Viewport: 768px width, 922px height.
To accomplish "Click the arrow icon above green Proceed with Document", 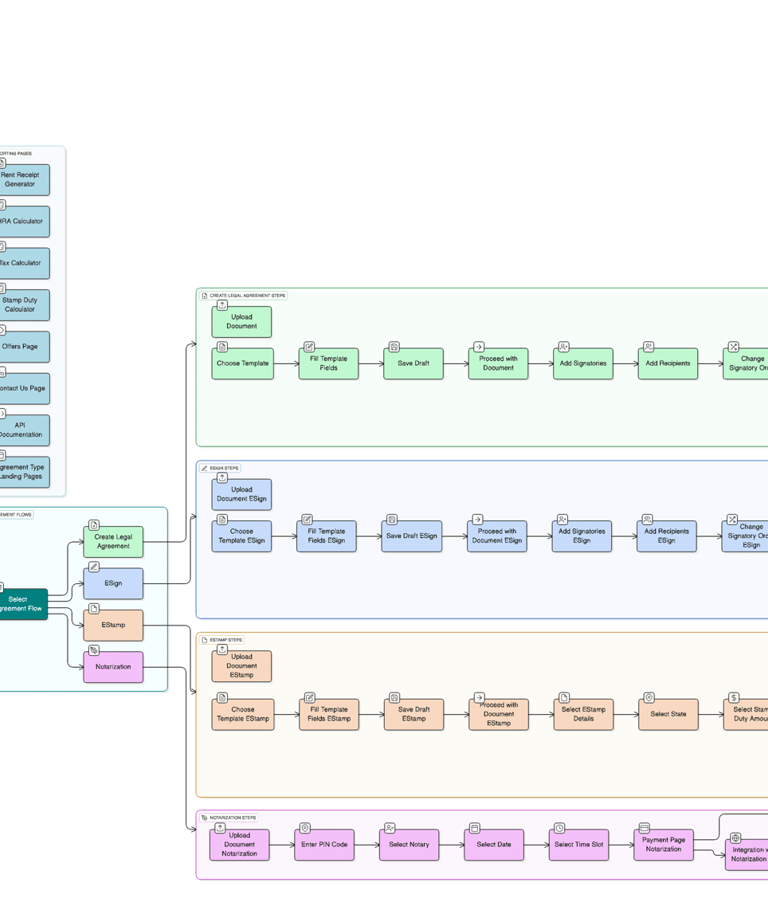I will coord(479,347).
